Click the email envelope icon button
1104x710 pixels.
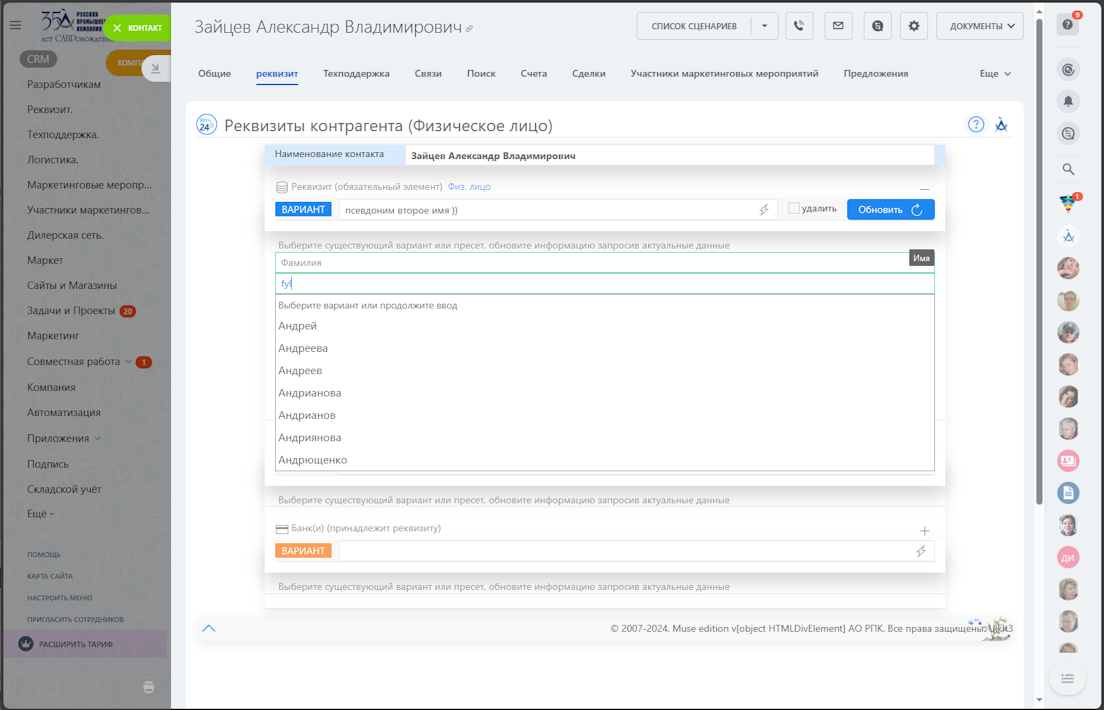(838, 26)
